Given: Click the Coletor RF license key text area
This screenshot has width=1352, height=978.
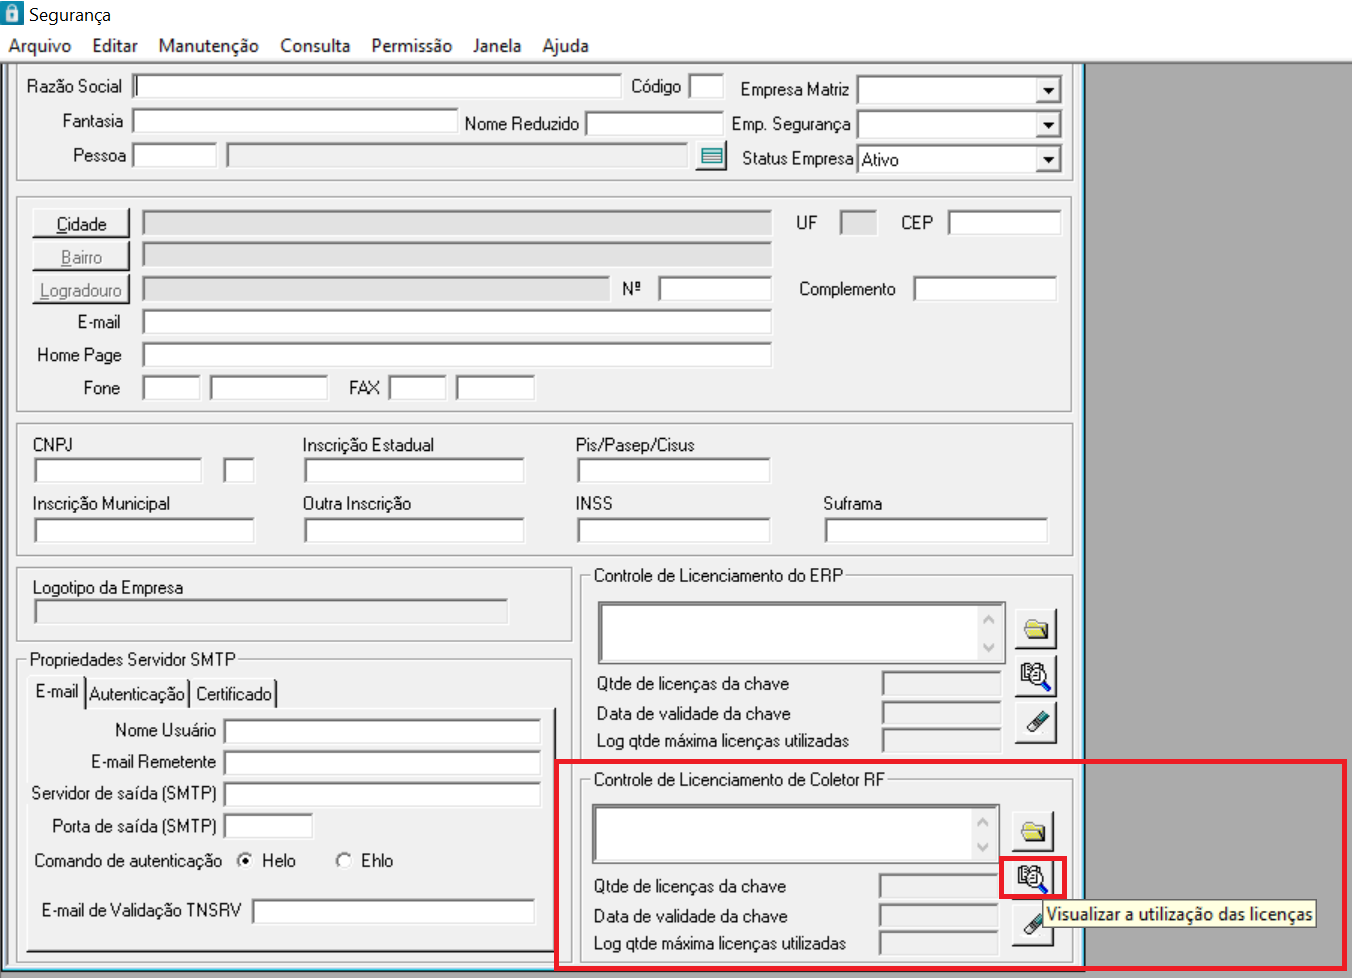Looking at the screenshot, I should (x=783, y=835).
